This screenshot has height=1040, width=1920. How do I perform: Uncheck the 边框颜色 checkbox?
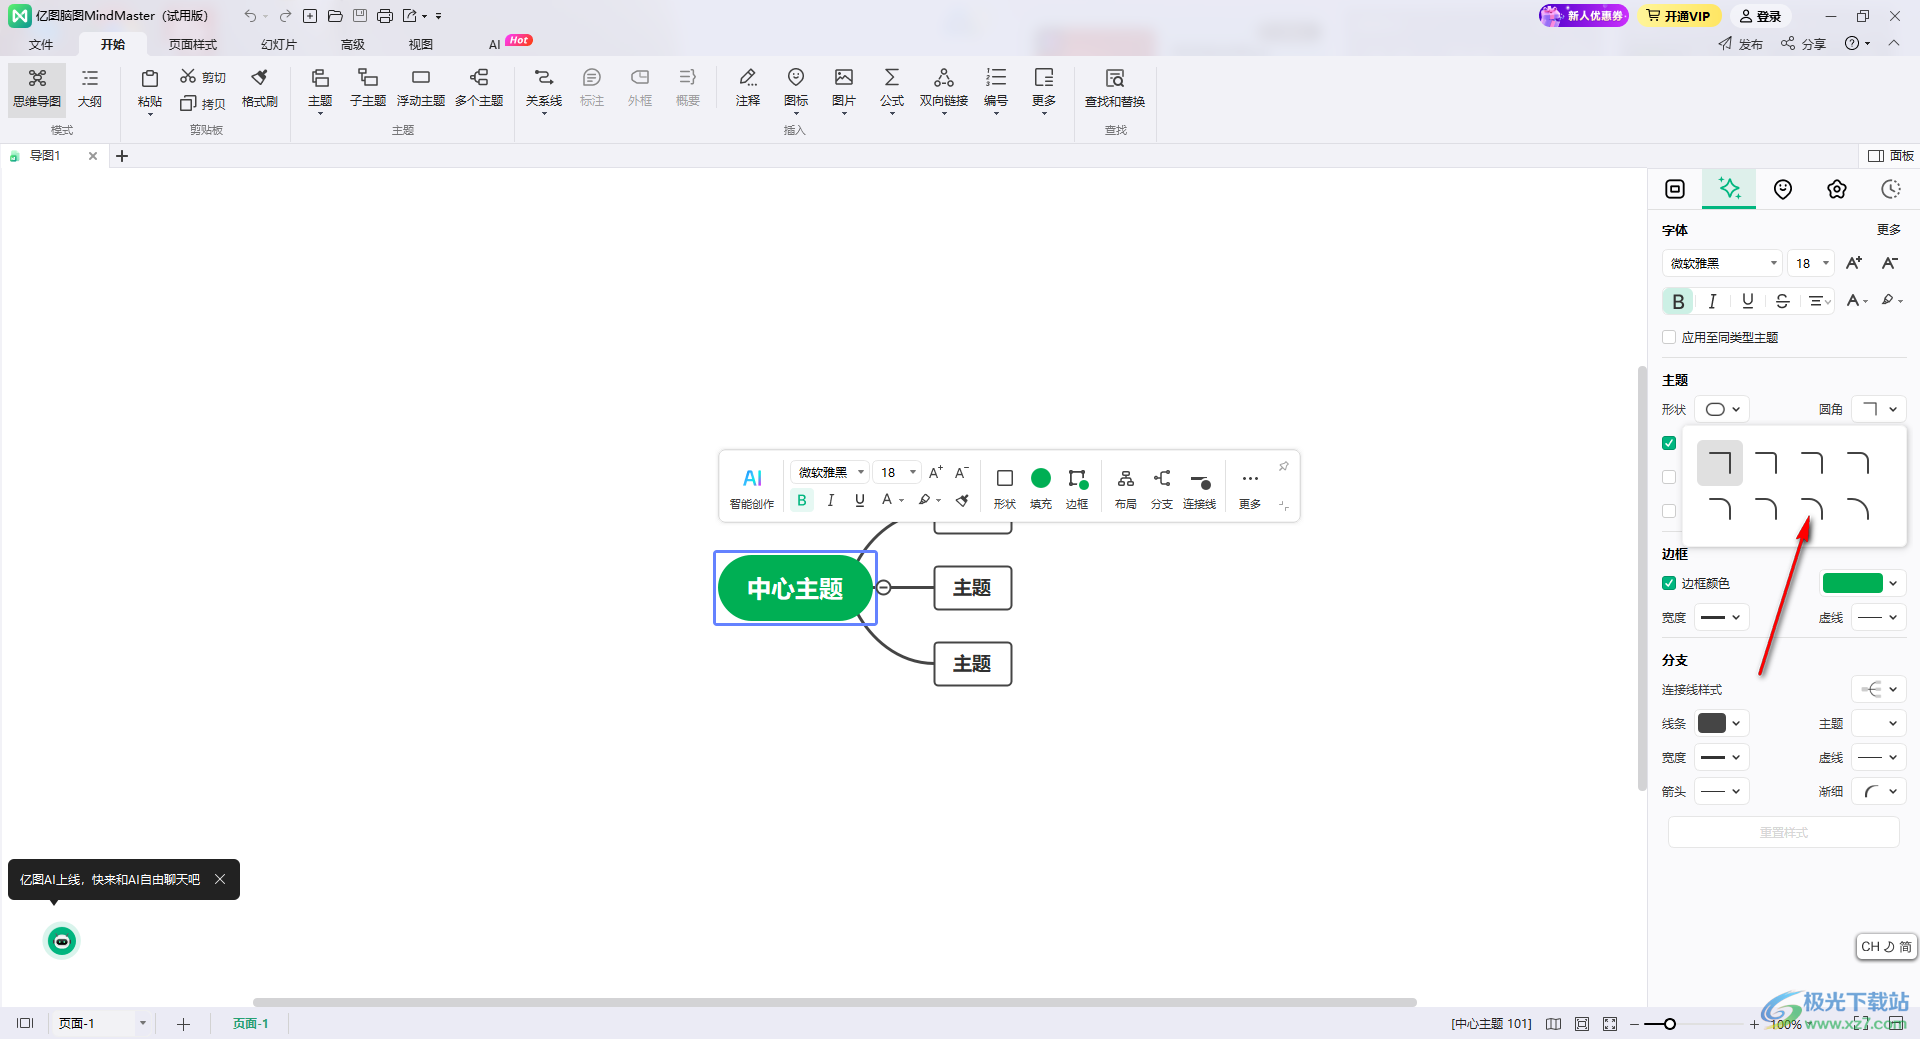tap(1669, 583)
